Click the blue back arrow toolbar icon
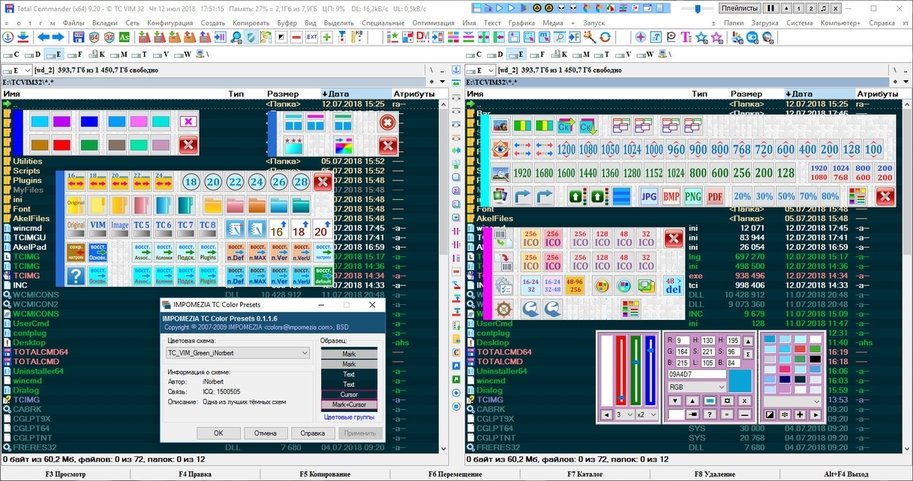The image size is (913, 481). tap(44, 37)
